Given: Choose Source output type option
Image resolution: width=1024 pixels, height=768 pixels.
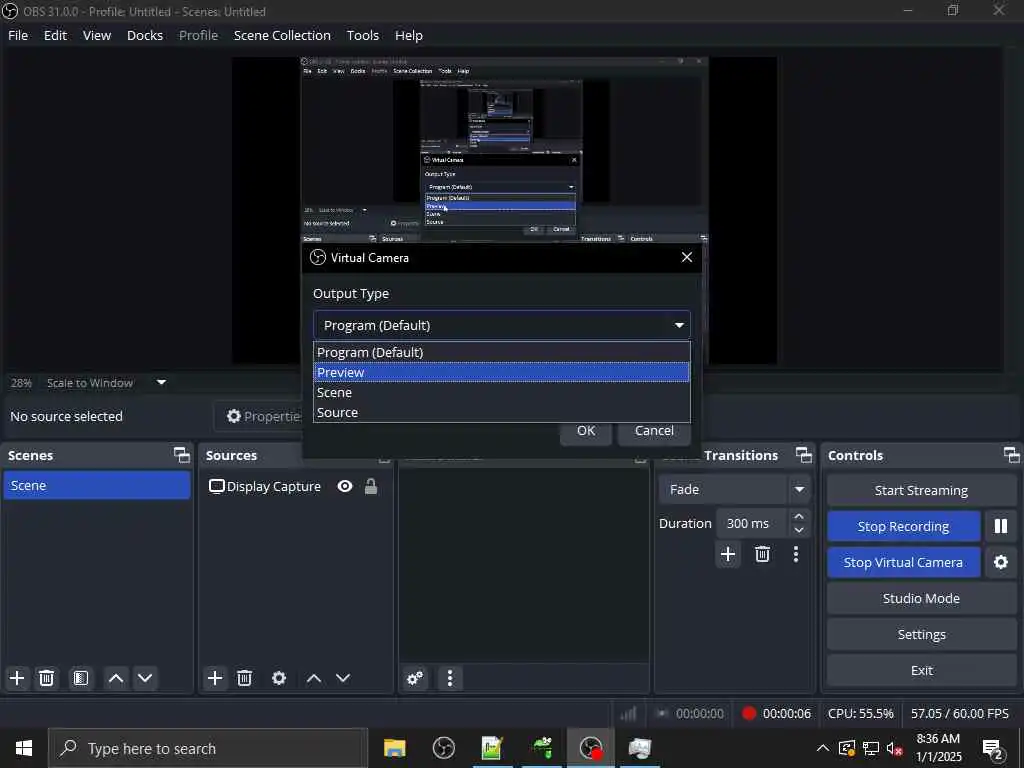Looking at the screenshot, I should [502, 412].
